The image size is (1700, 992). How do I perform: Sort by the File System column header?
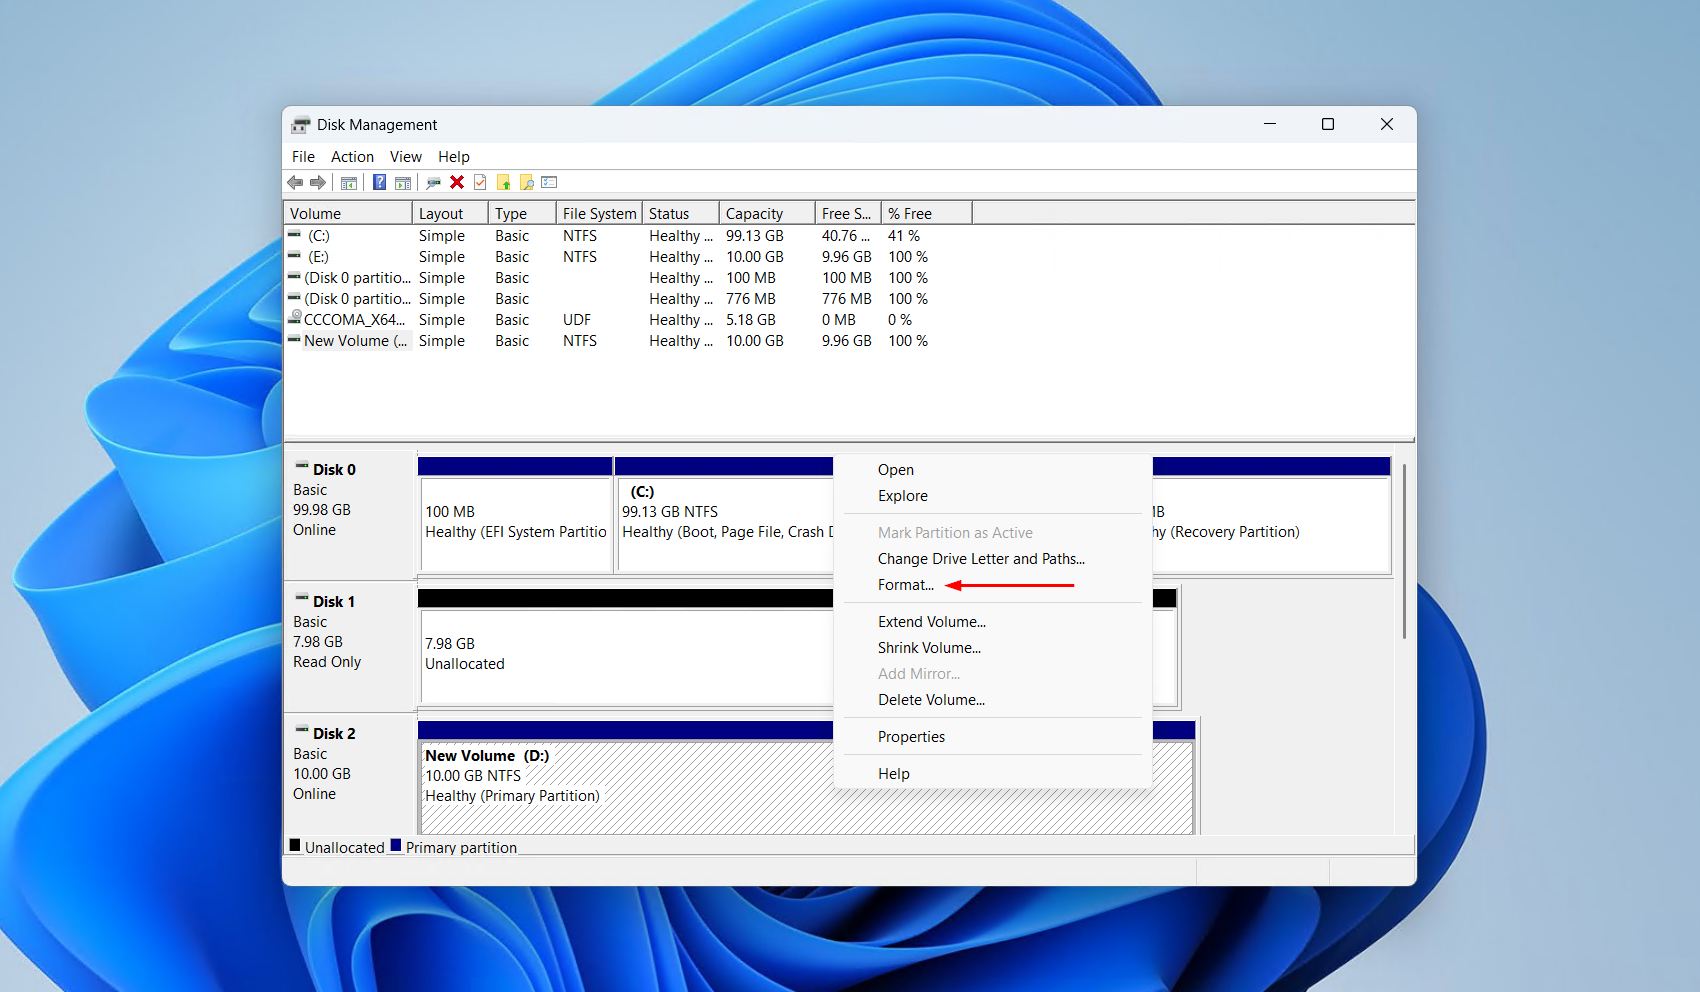click(599, 213)
